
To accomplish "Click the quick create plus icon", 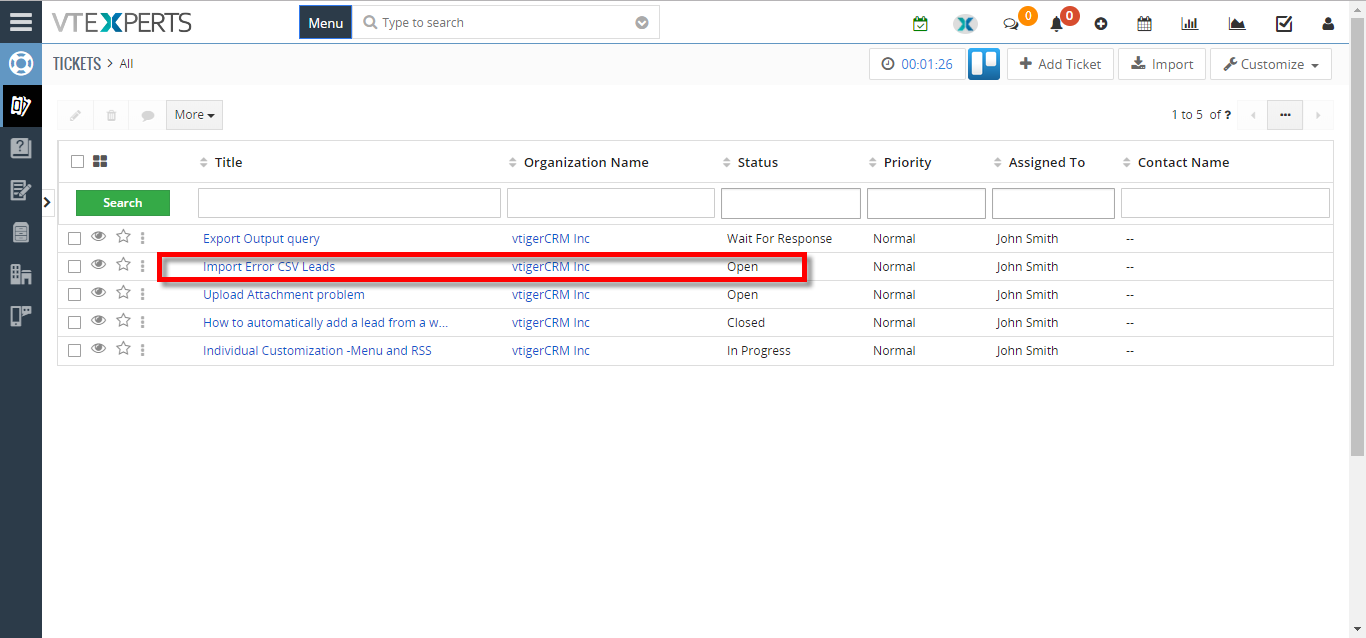I will (1101, 23).
